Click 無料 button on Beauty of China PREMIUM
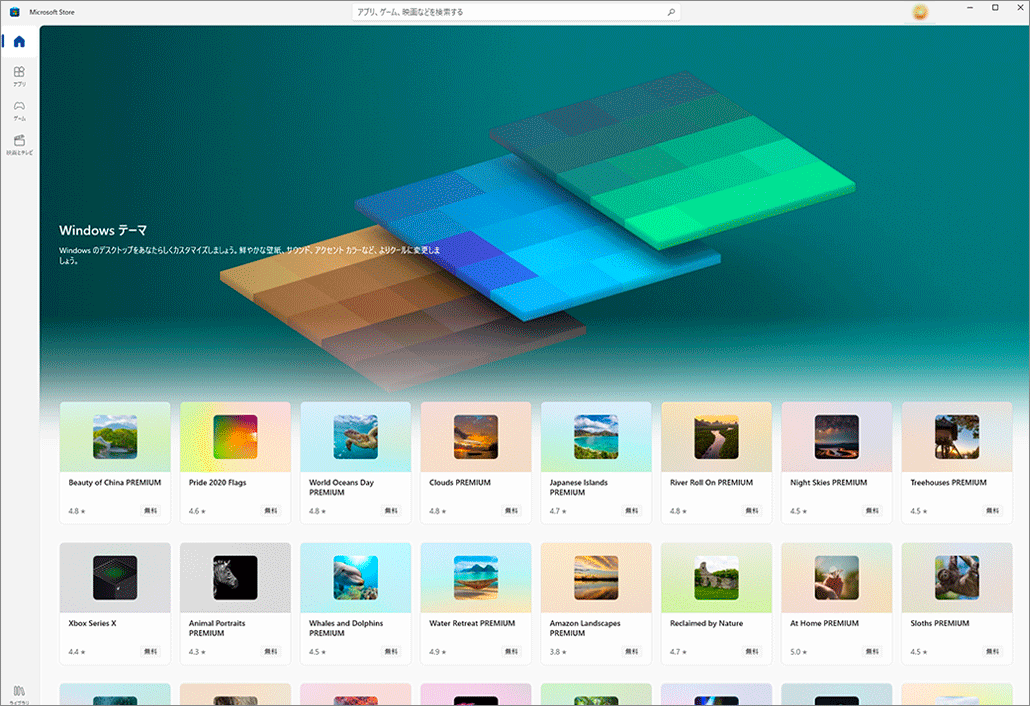The width and height of the screenshot is (1030, 706). 150,510
